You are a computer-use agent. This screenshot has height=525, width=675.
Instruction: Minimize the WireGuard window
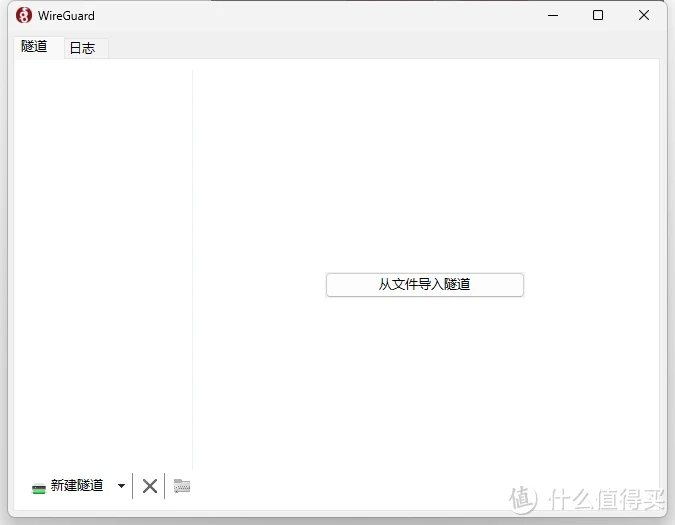coord(553,15)
